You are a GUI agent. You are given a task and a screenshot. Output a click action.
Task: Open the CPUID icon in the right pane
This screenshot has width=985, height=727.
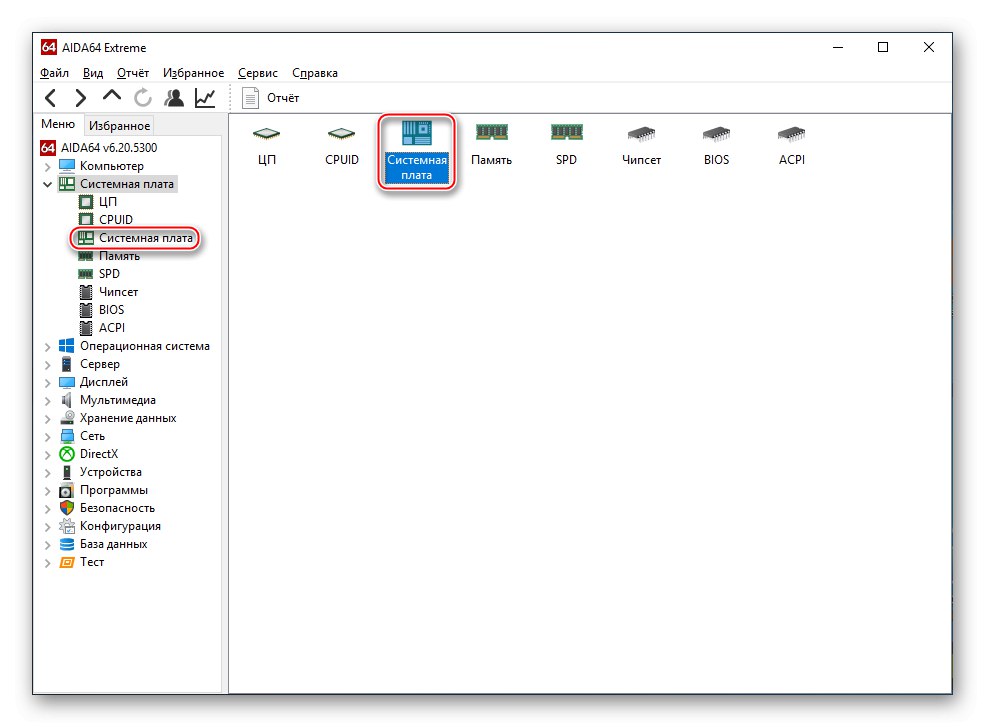click(342, 145)
